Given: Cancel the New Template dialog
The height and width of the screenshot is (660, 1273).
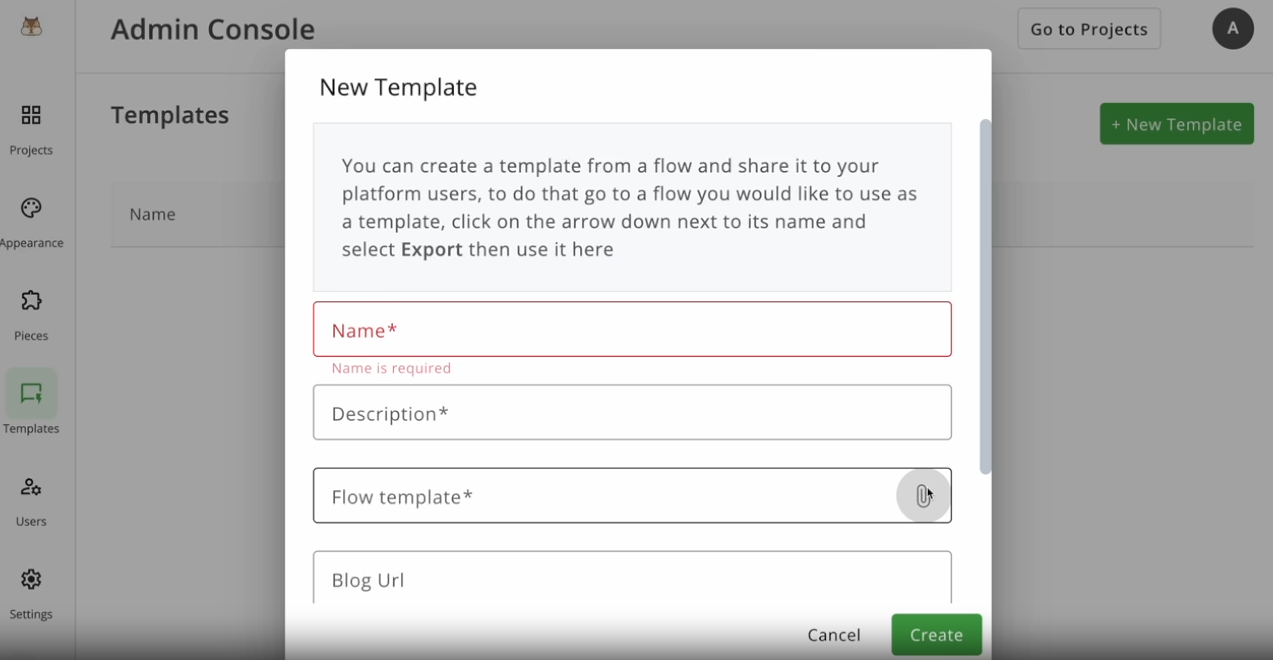Looking at the screenshot, I should pos(834,635).
